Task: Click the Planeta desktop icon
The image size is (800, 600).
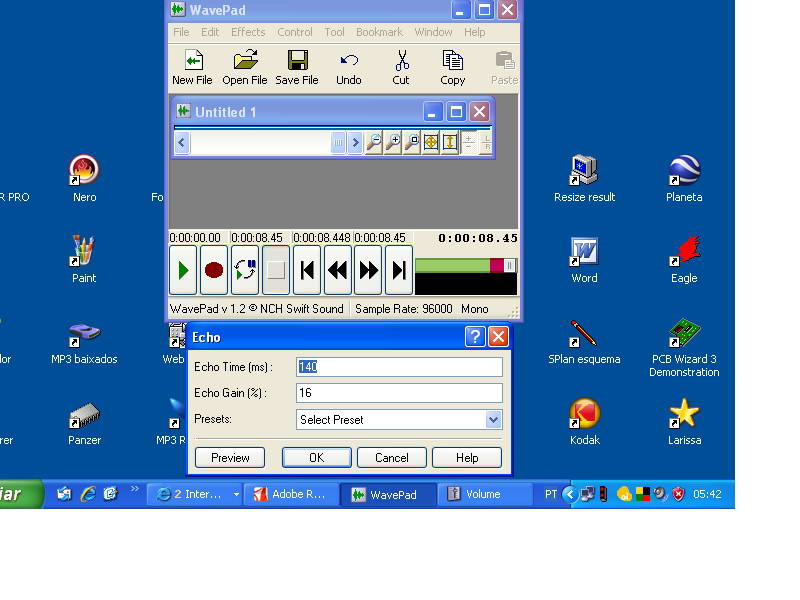Action: [x=684, y=179]
